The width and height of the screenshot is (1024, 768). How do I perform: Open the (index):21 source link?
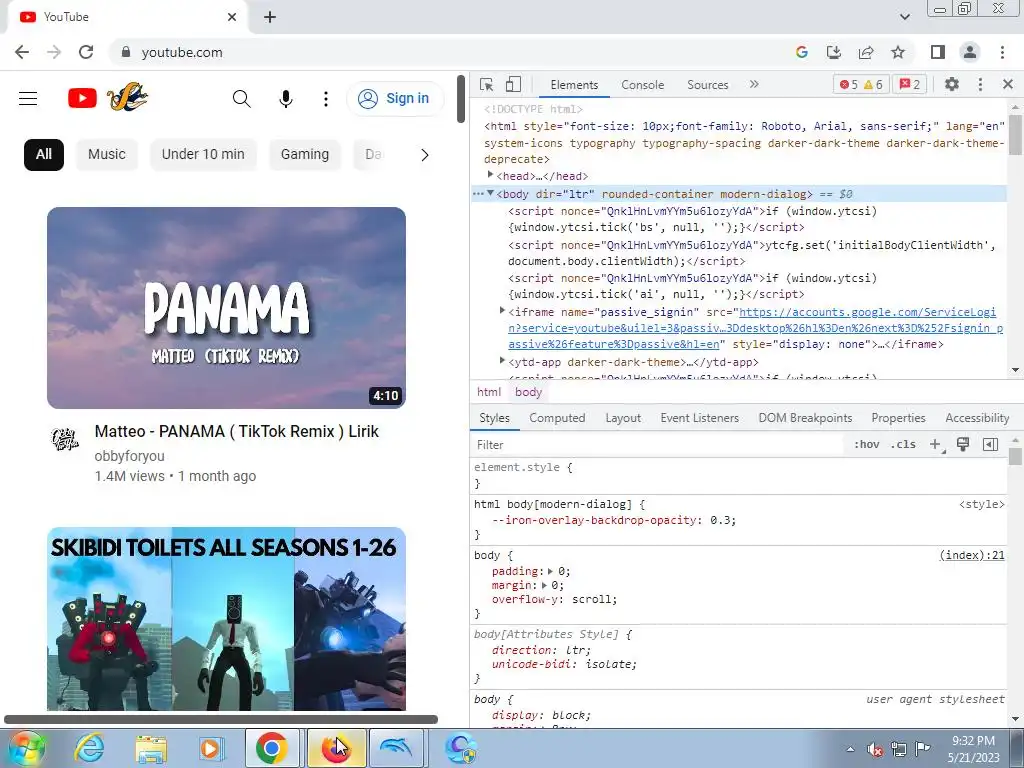972,555
